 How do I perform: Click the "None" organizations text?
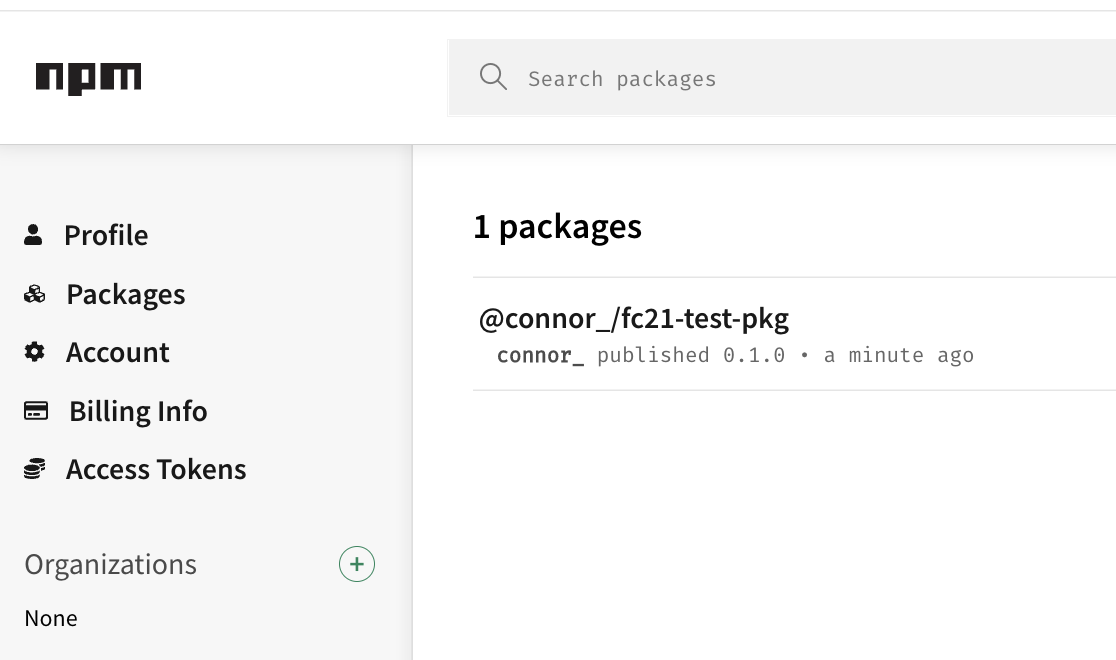coord(51,618)
